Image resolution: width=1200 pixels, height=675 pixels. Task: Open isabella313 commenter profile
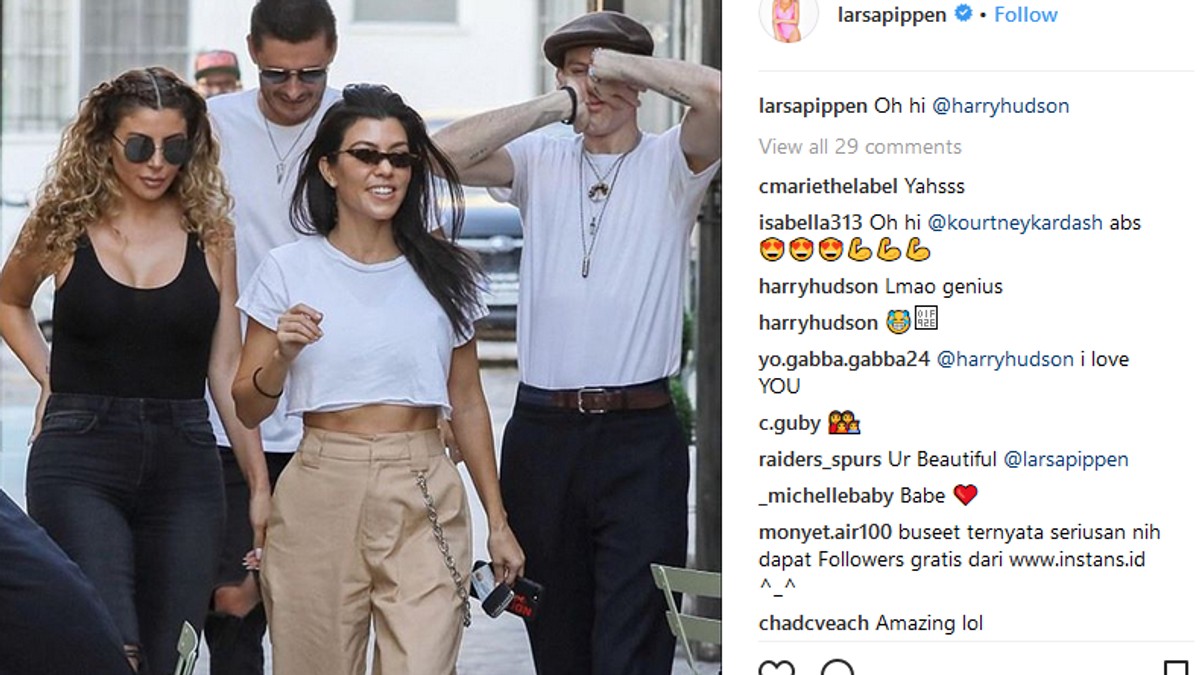pyautogui.click(x=812, y=223)
